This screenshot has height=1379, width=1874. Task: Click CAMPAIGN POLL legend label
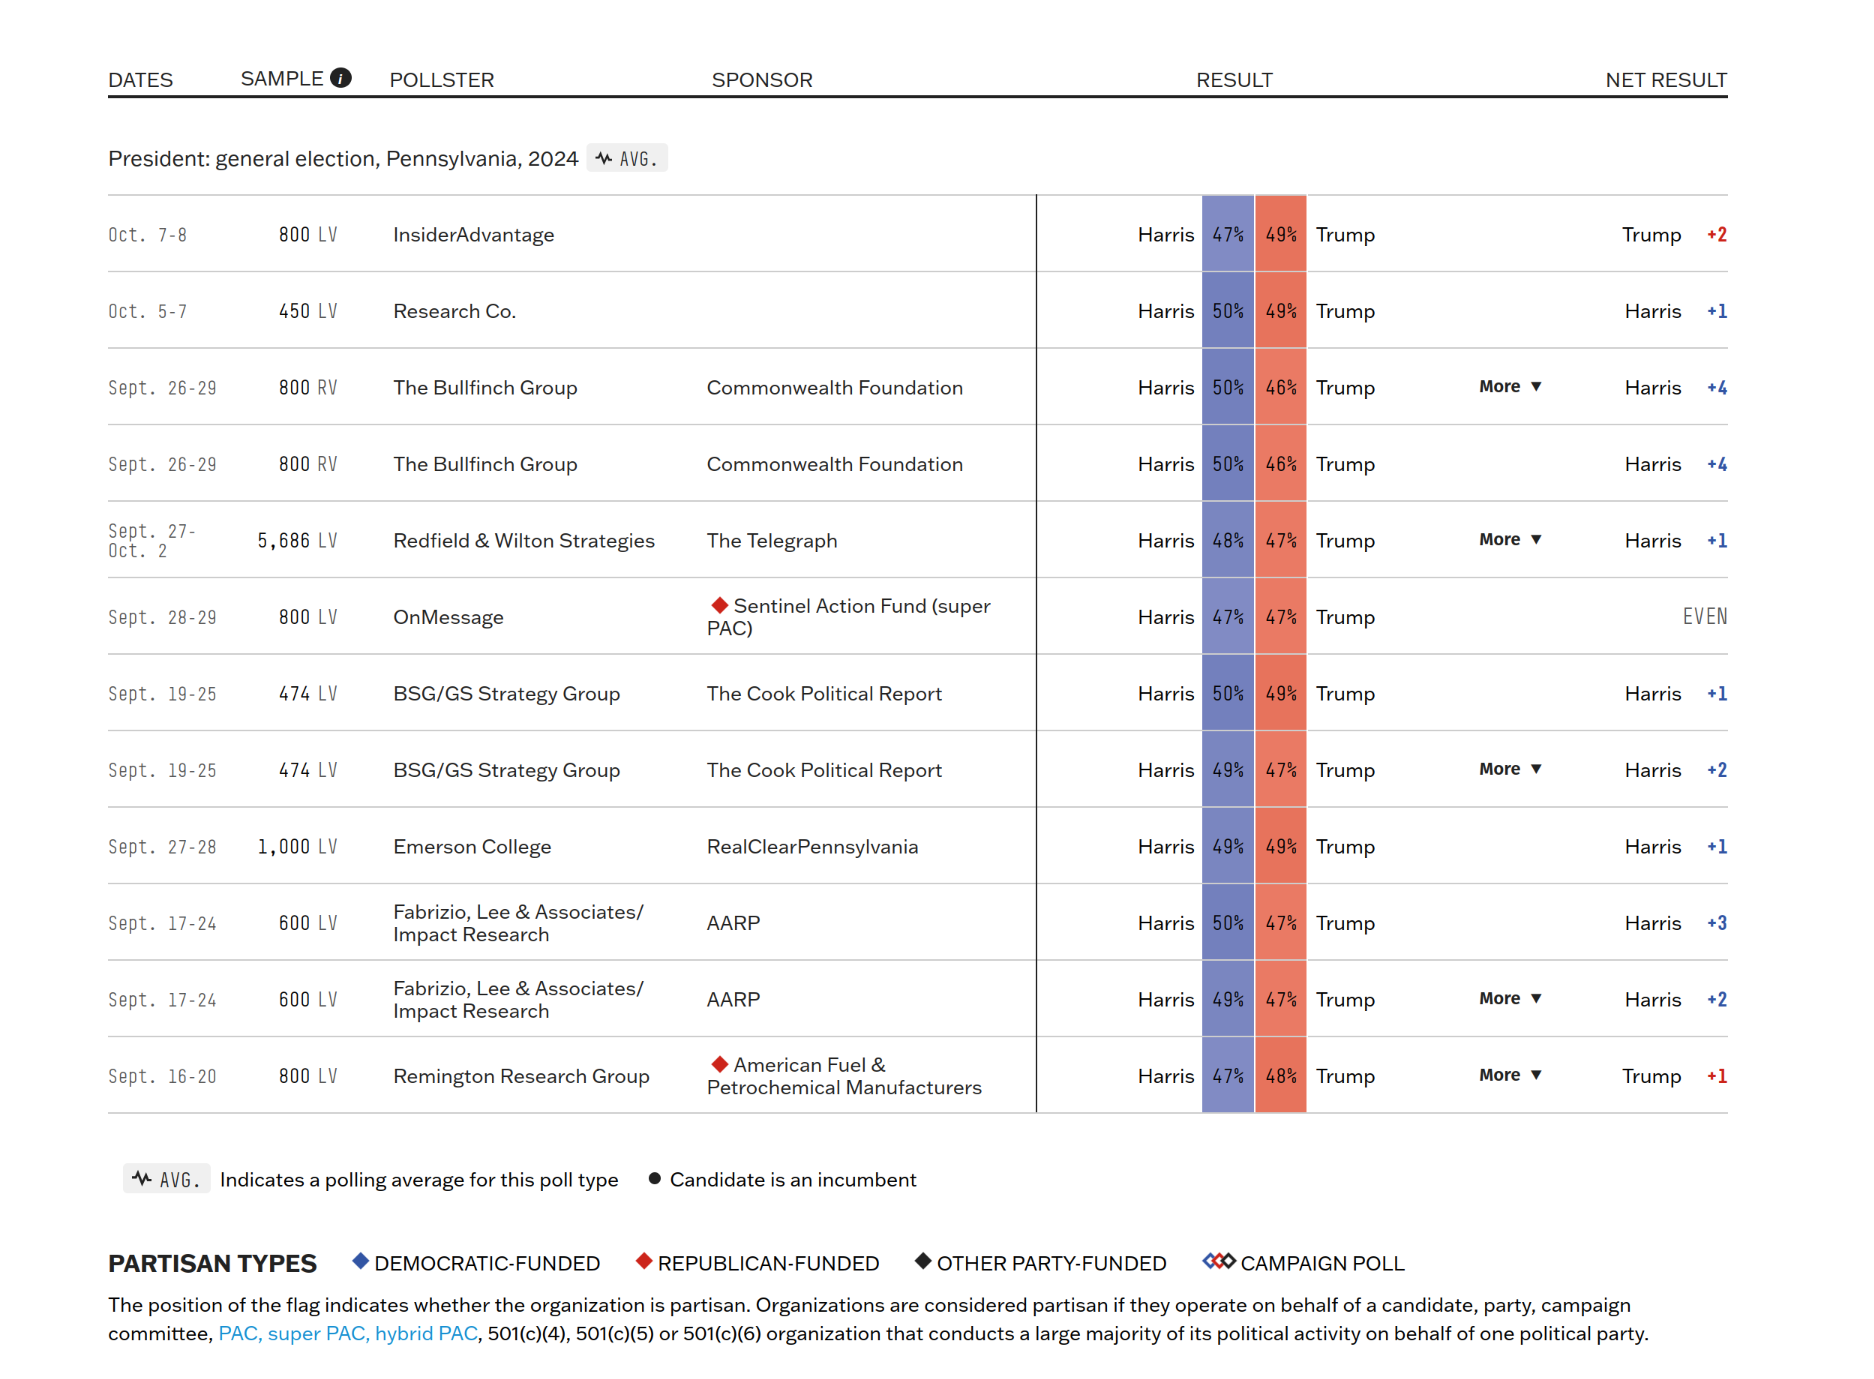pos(1322,1263)
